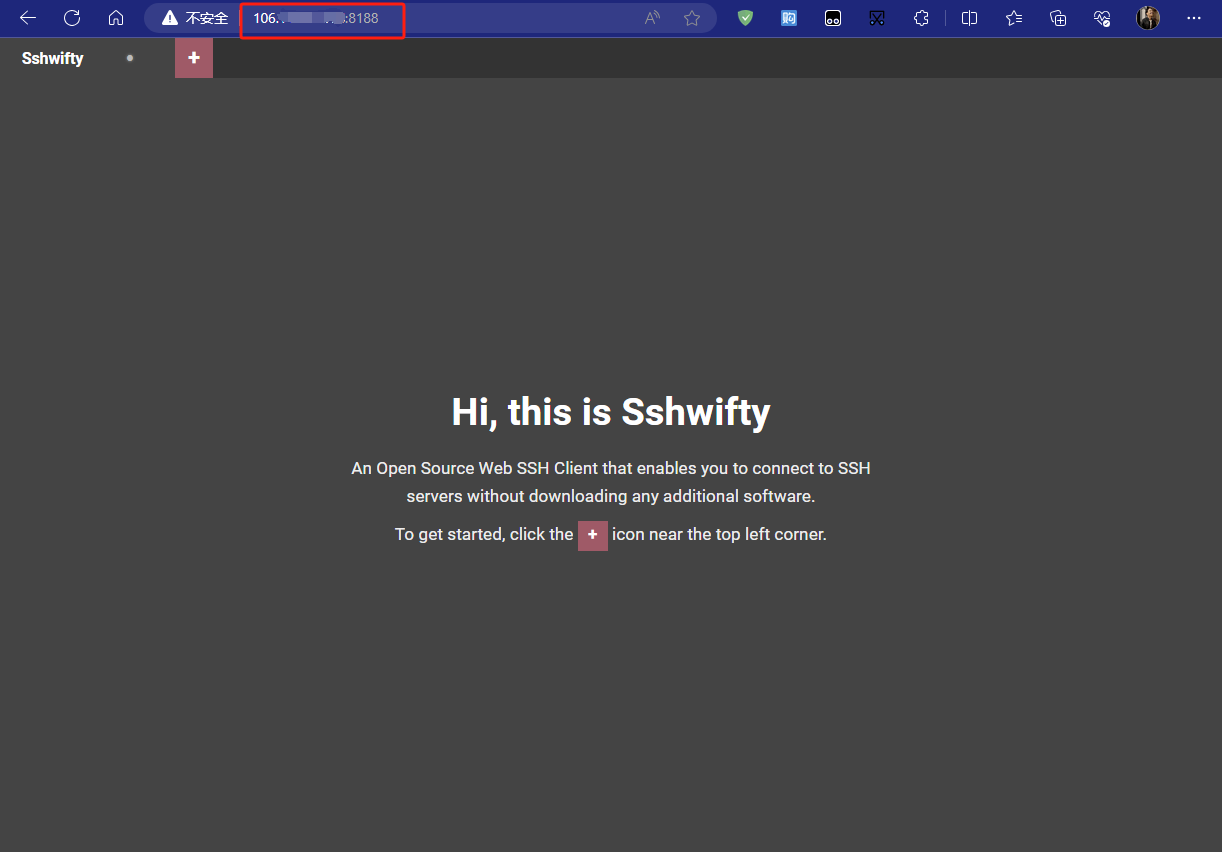Image resolution: width=1222 pixels, height=852 pixels.
Task: Click the 'To get started, click the' text
Action: (x=484, y=534)
